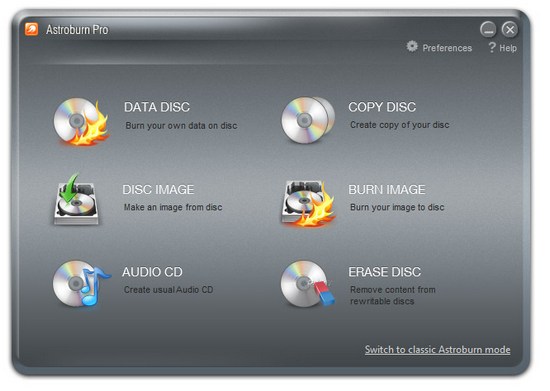Open Preferences text label
The image size is (550, 391).
click(447, 48)
